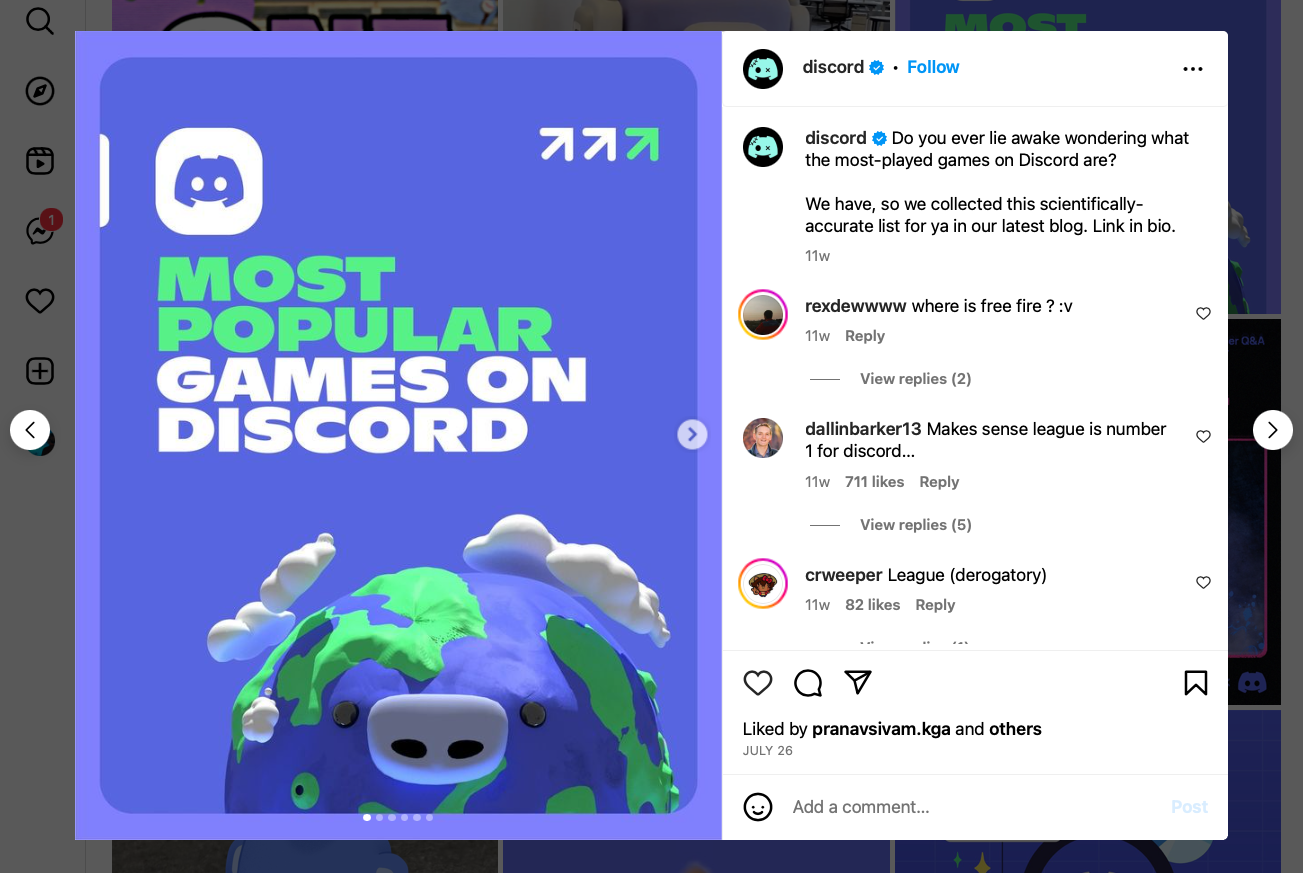This screenshot has width=1303, height=873.
Task: Open Reels from the sidebar
Action: 40,161
